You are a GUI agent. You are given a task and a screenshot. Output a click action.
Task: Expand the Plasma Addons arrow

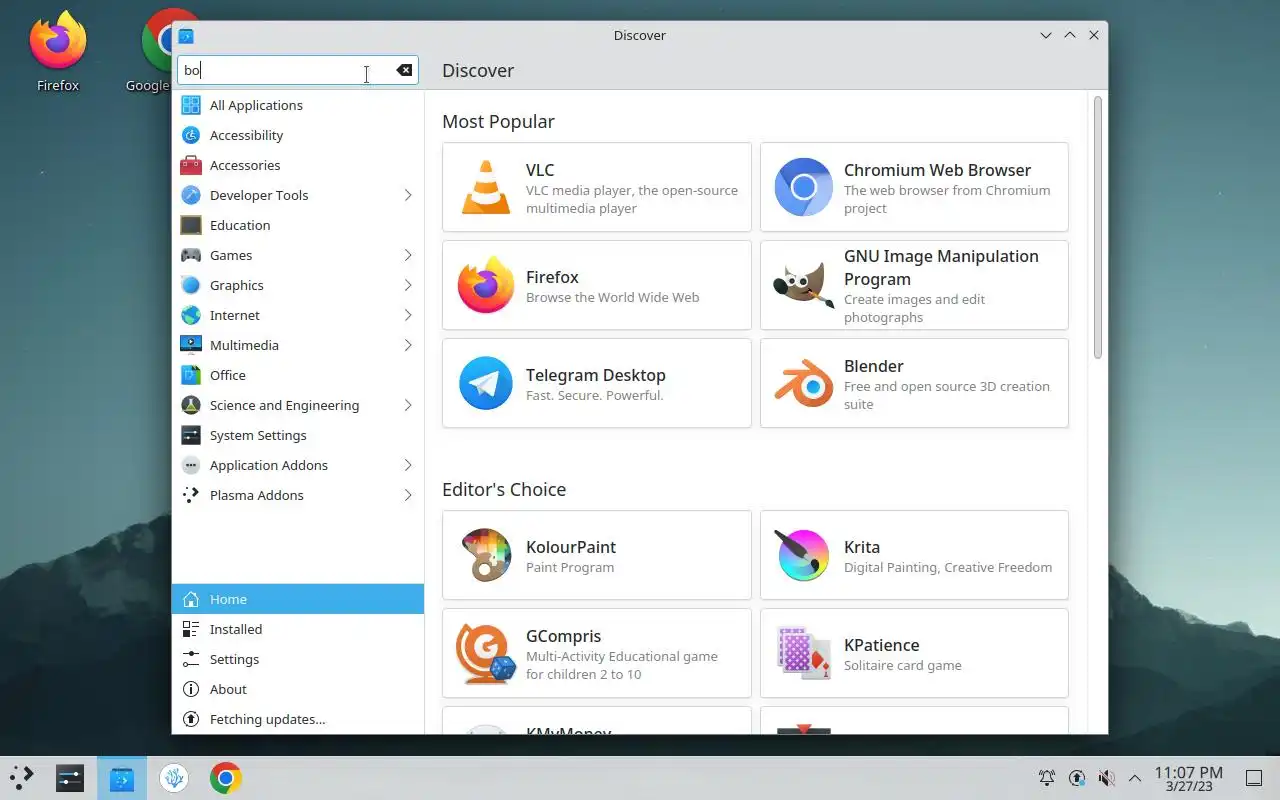408,495
